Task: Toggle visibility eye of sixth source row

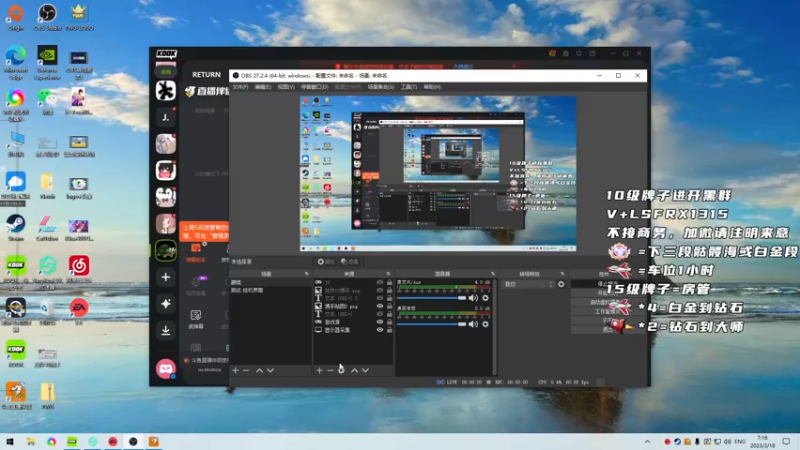Action: (380, 322)
